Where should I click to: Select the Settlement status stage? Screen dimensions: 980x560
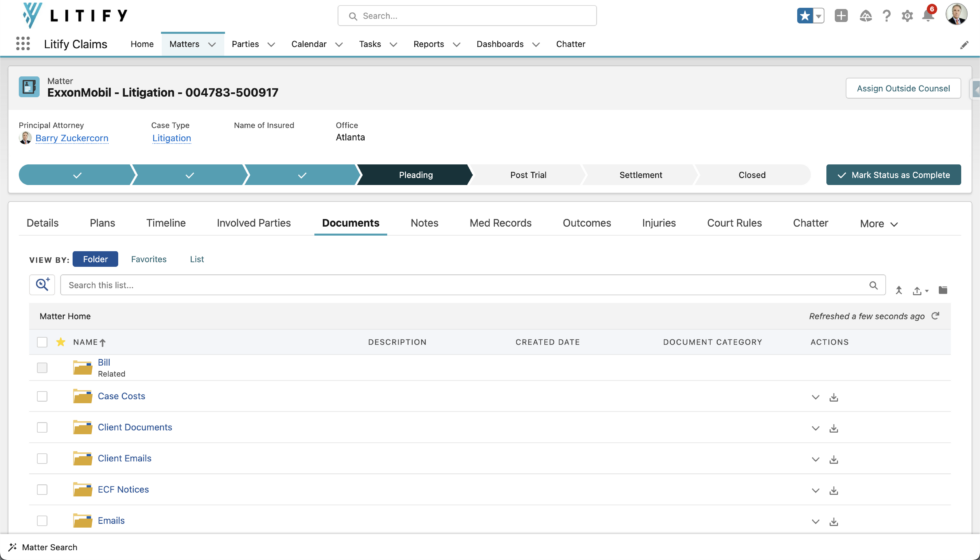pos(641,175)
